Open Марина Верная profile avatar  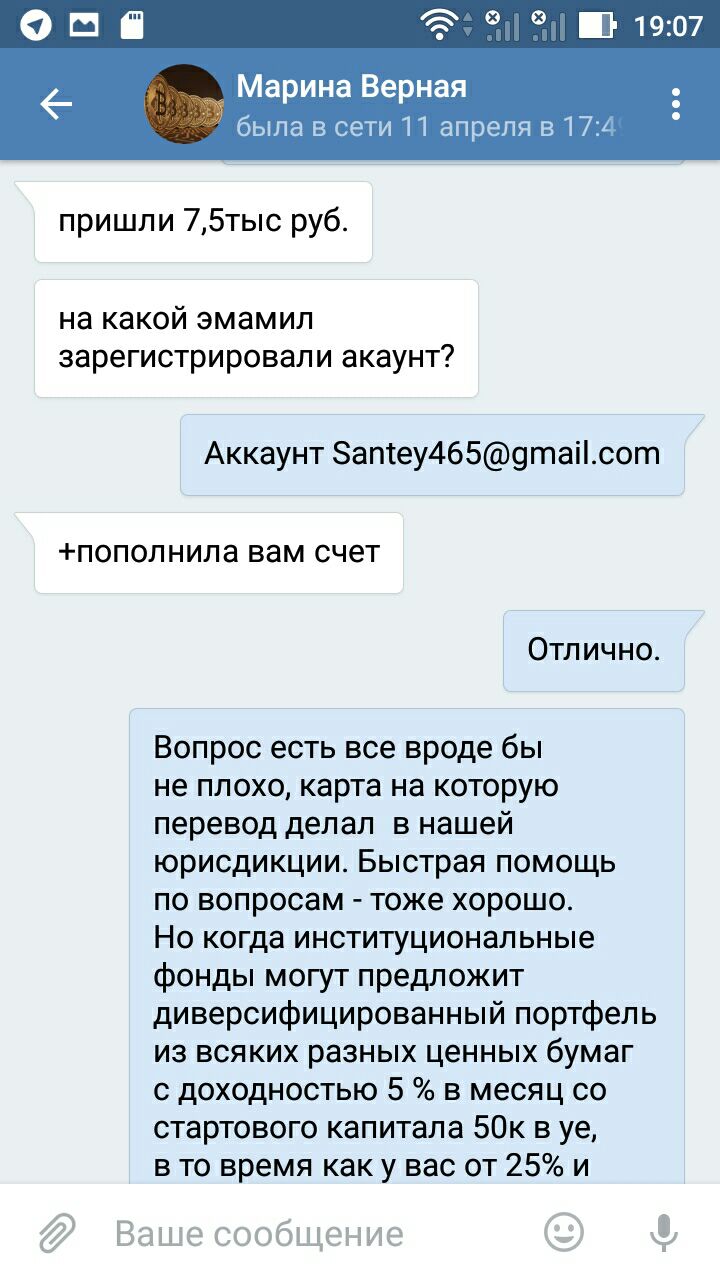(185, 104)
